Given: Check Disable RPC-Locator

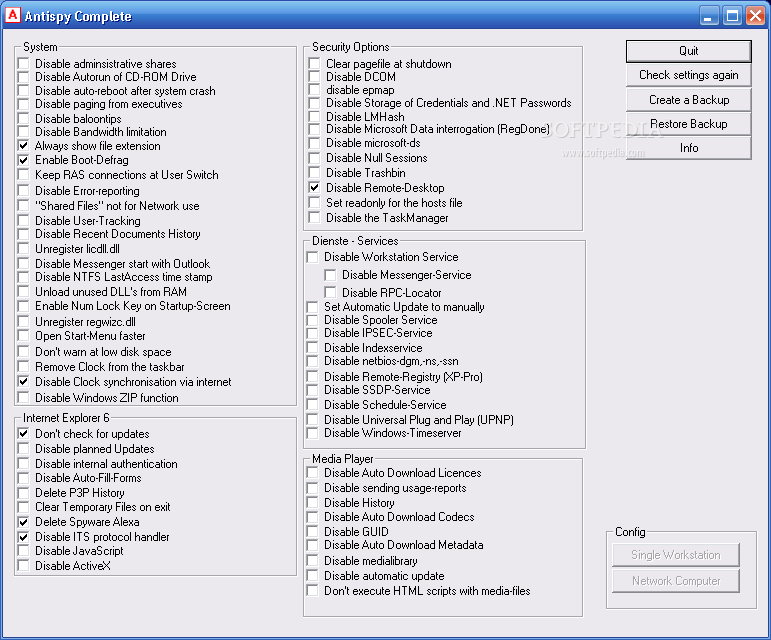Looking at the screenshot, I should click(x=330, y=292).
